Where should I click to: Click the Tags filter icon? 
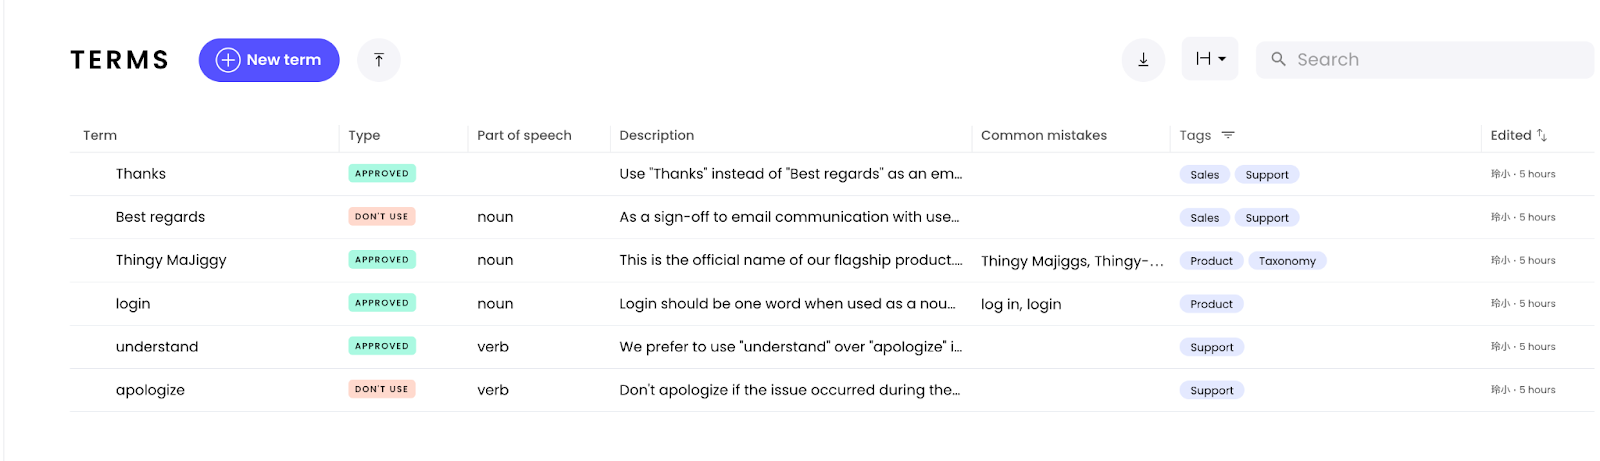pyautogui.click(x=1228, y=135)
